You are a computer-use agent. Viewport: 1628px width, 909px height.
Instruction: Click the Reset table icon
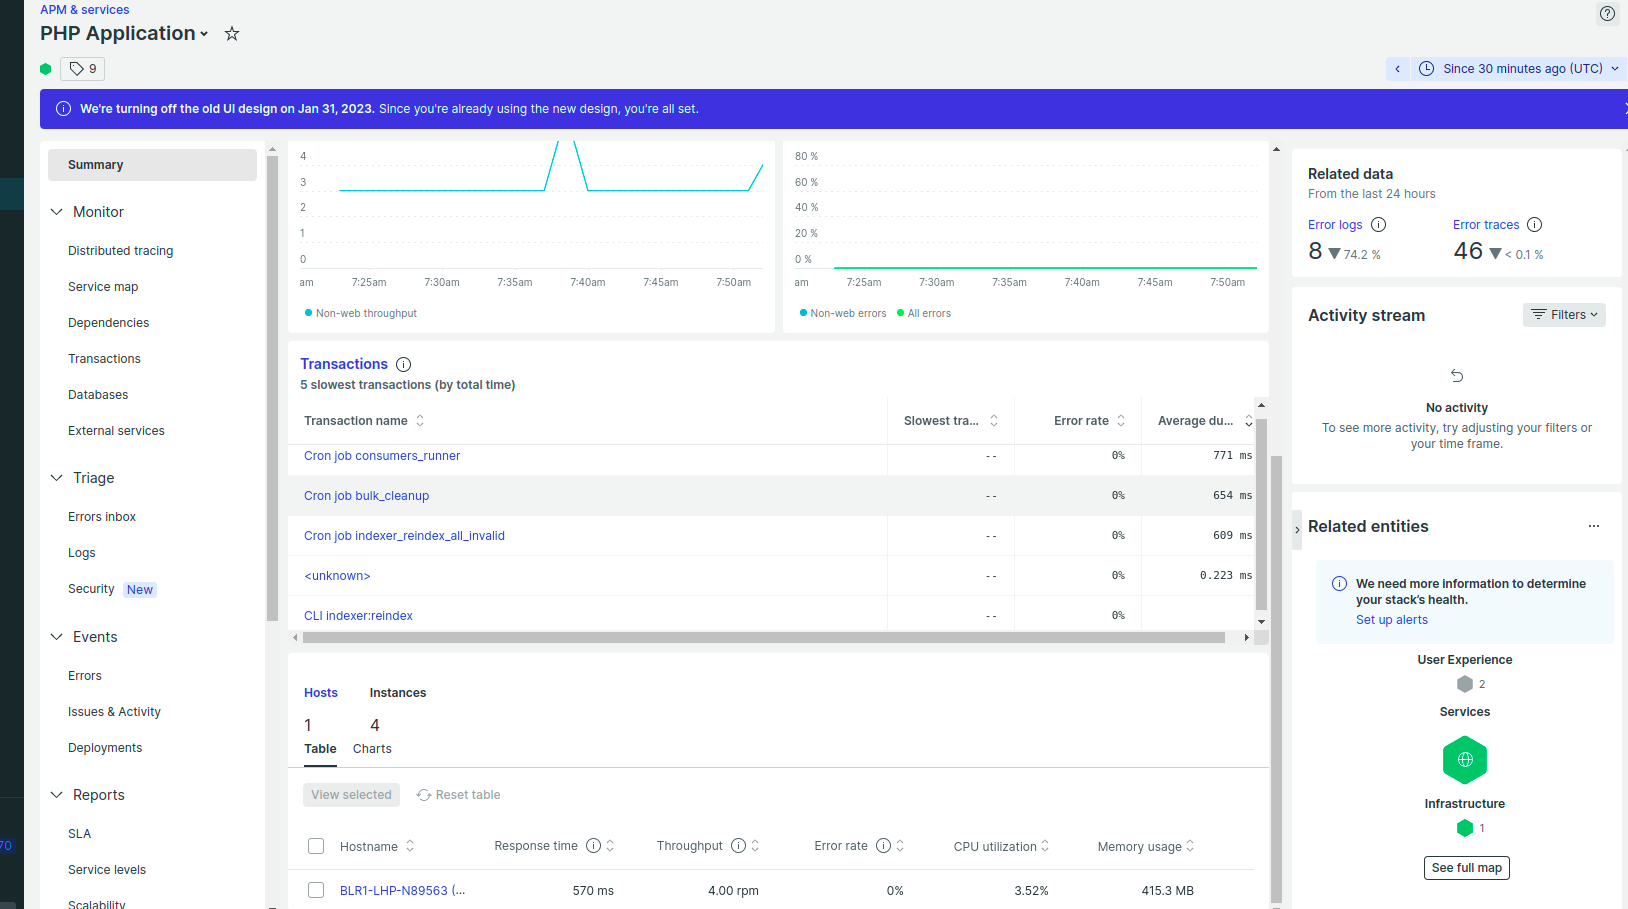[423, 794]
